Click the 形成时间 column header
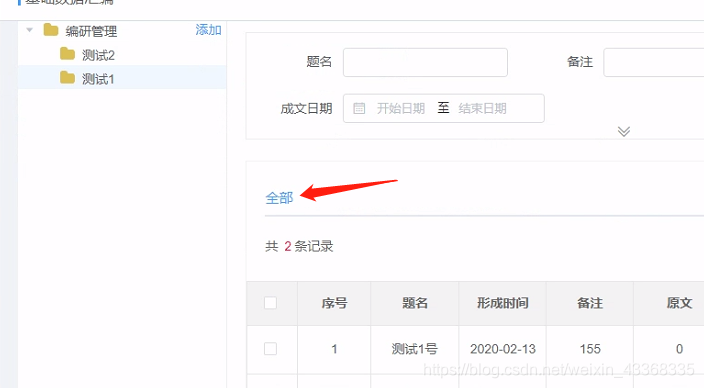The height and width of the screenshot is (388, 704). point(502,303)
